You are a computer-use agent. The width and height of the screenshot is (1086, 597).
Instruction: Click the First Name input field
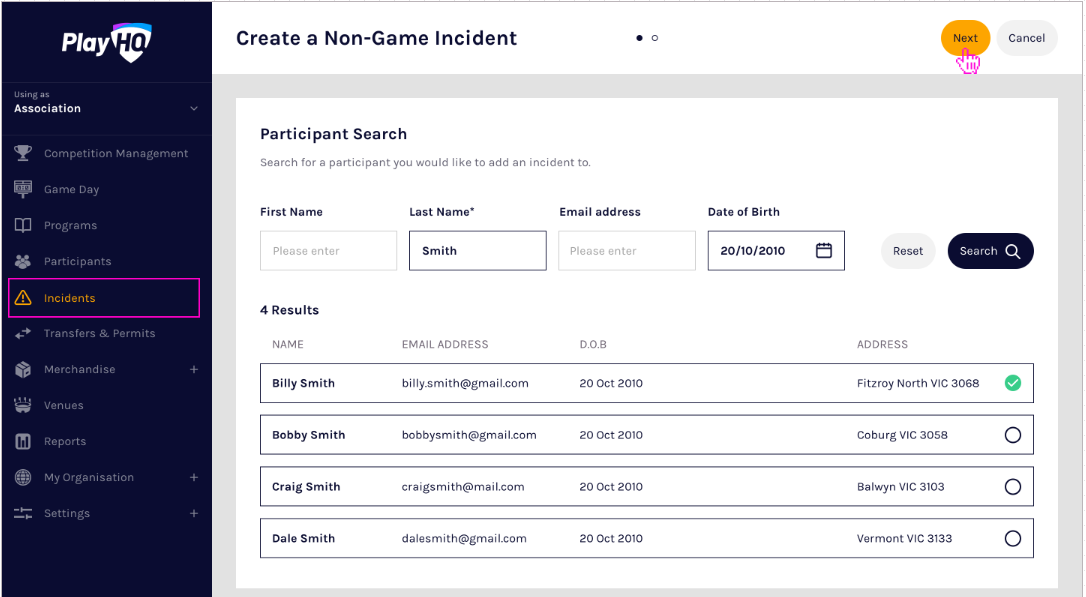coord(328,251)
